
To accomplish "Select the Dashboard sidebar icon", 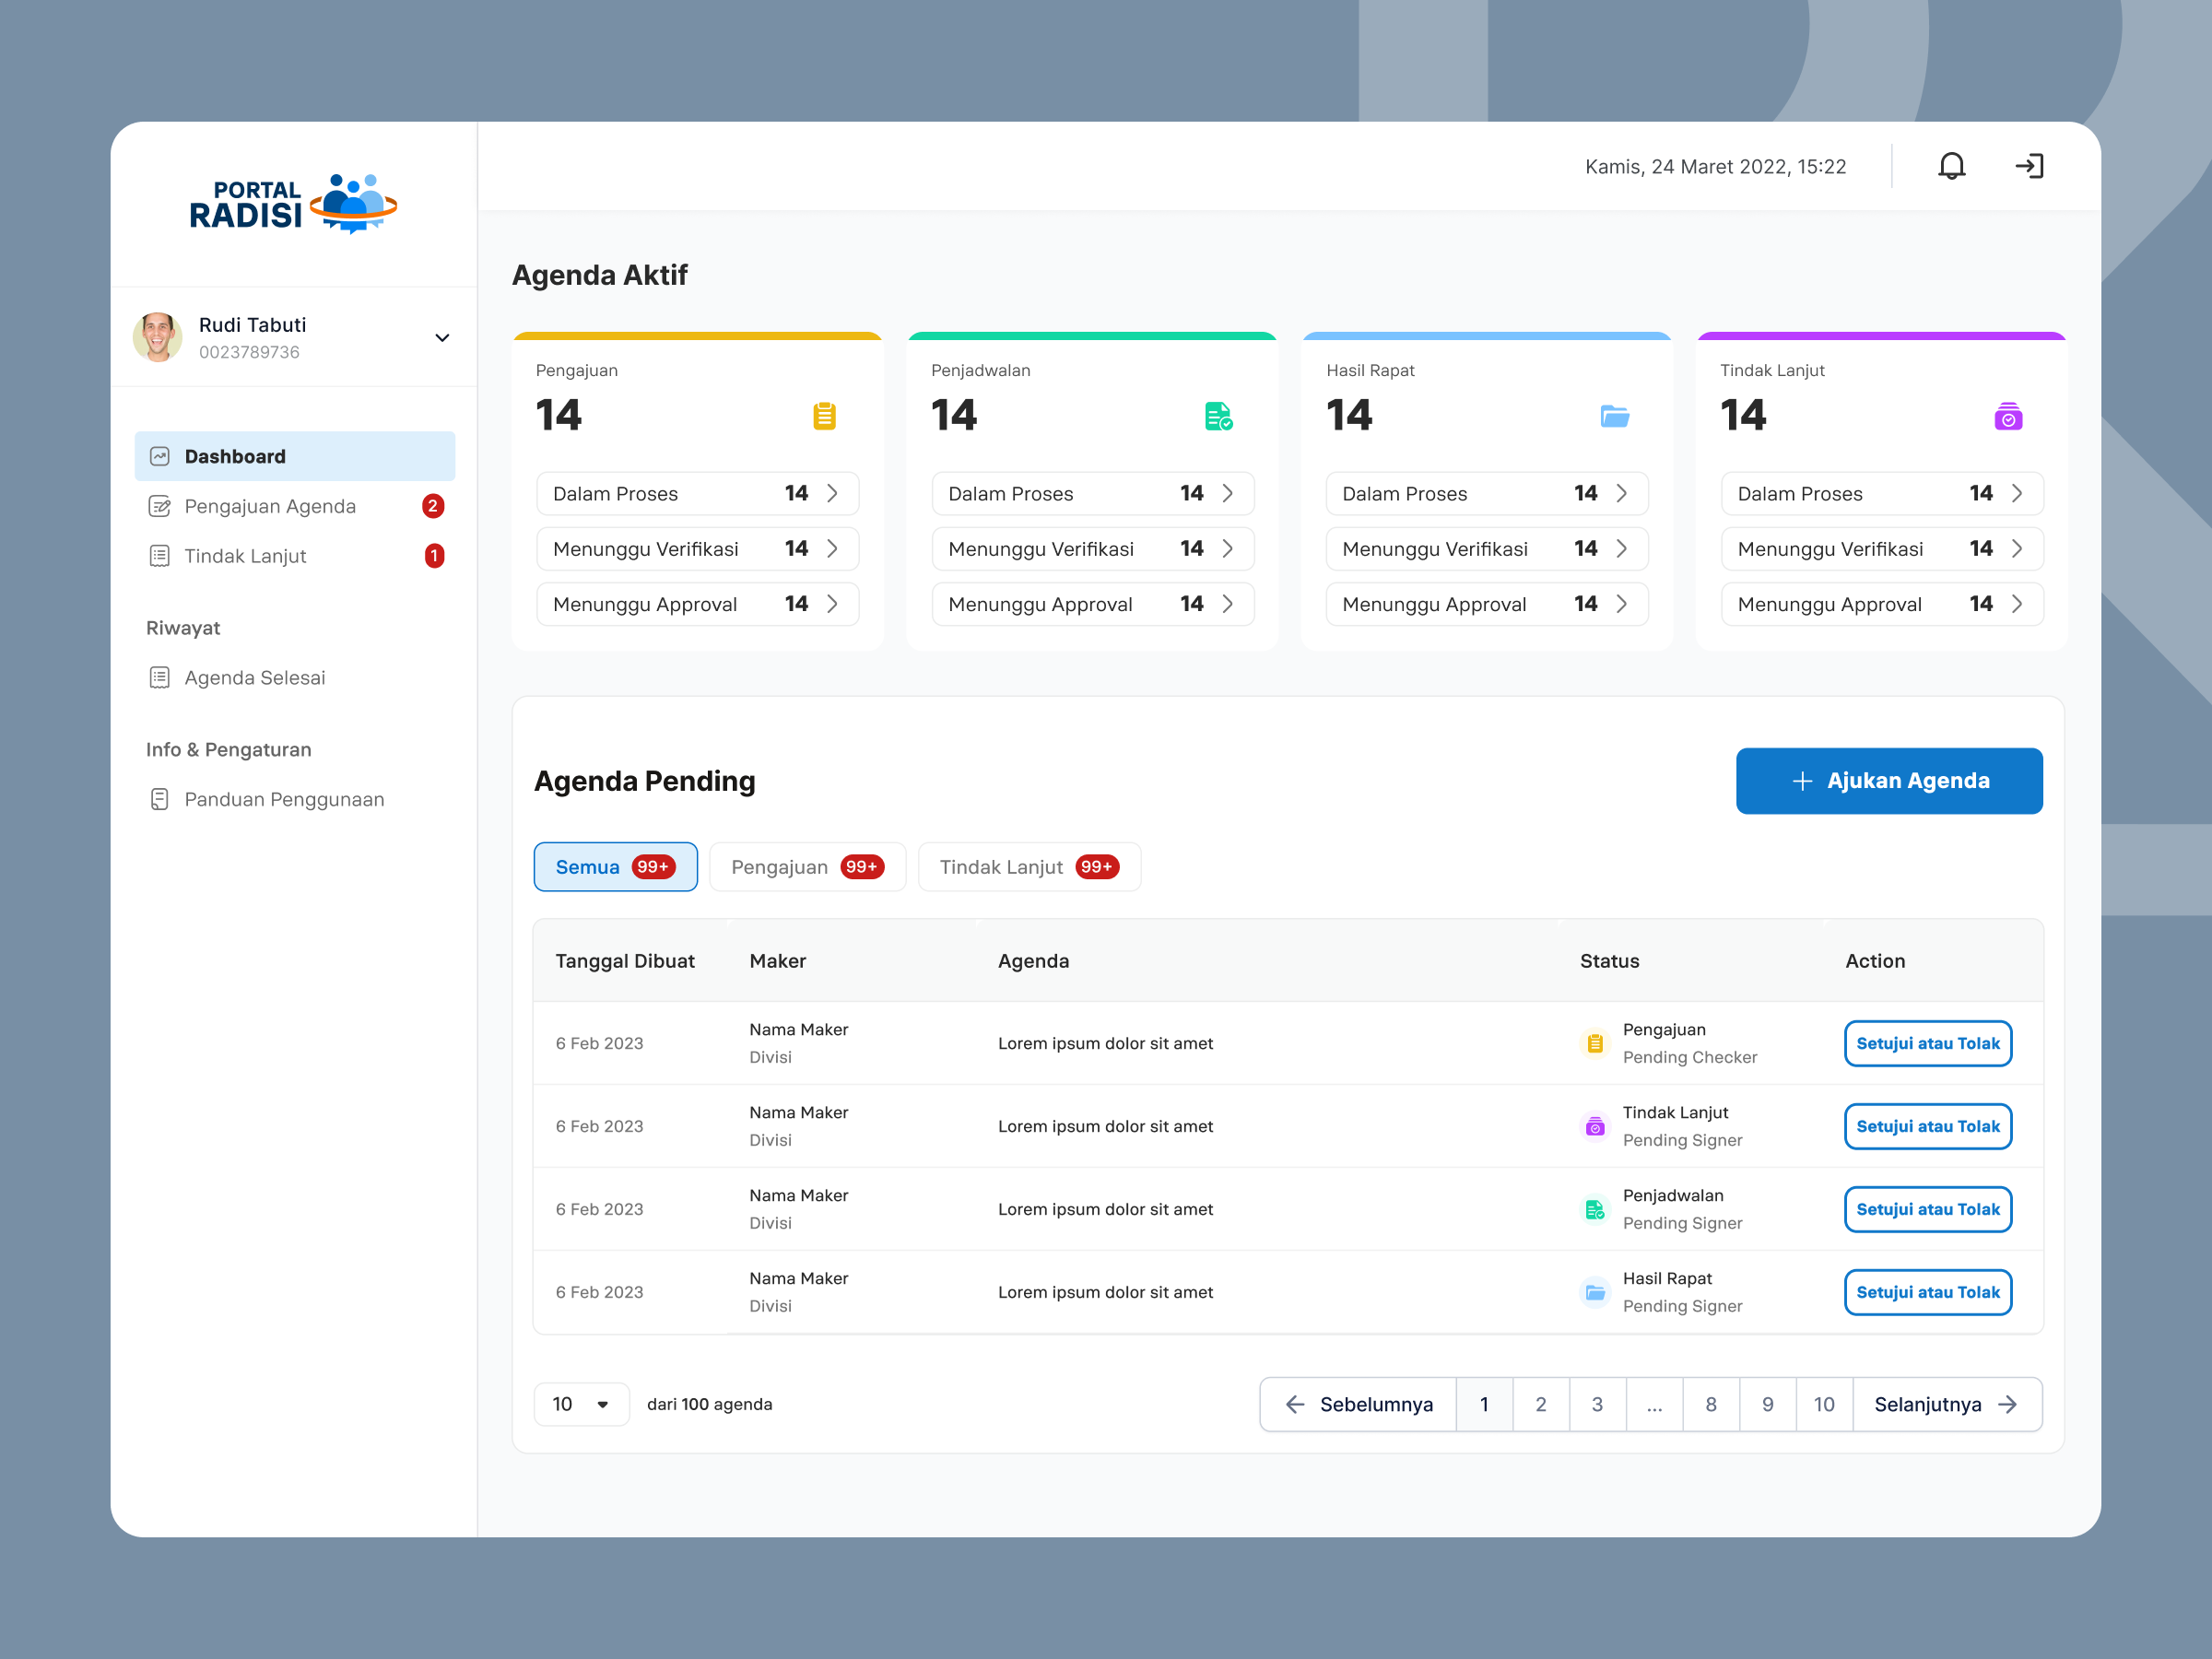I will (161, 455).
